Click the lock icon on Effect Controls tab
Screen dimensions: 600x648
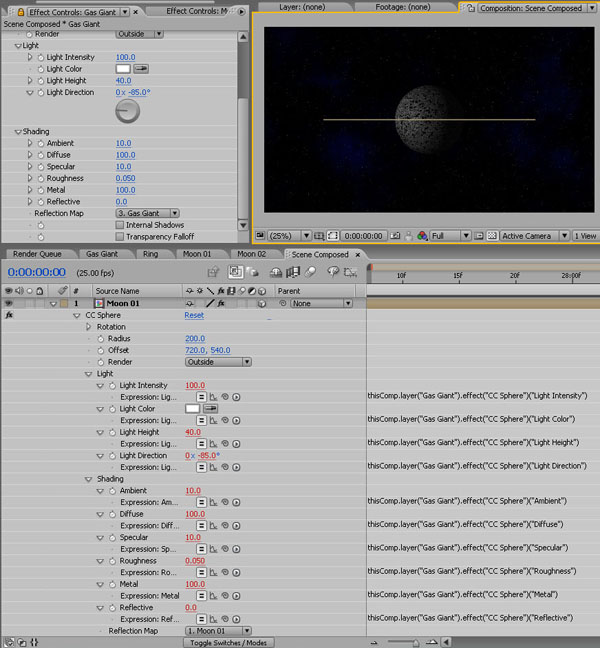pos(21,11)
